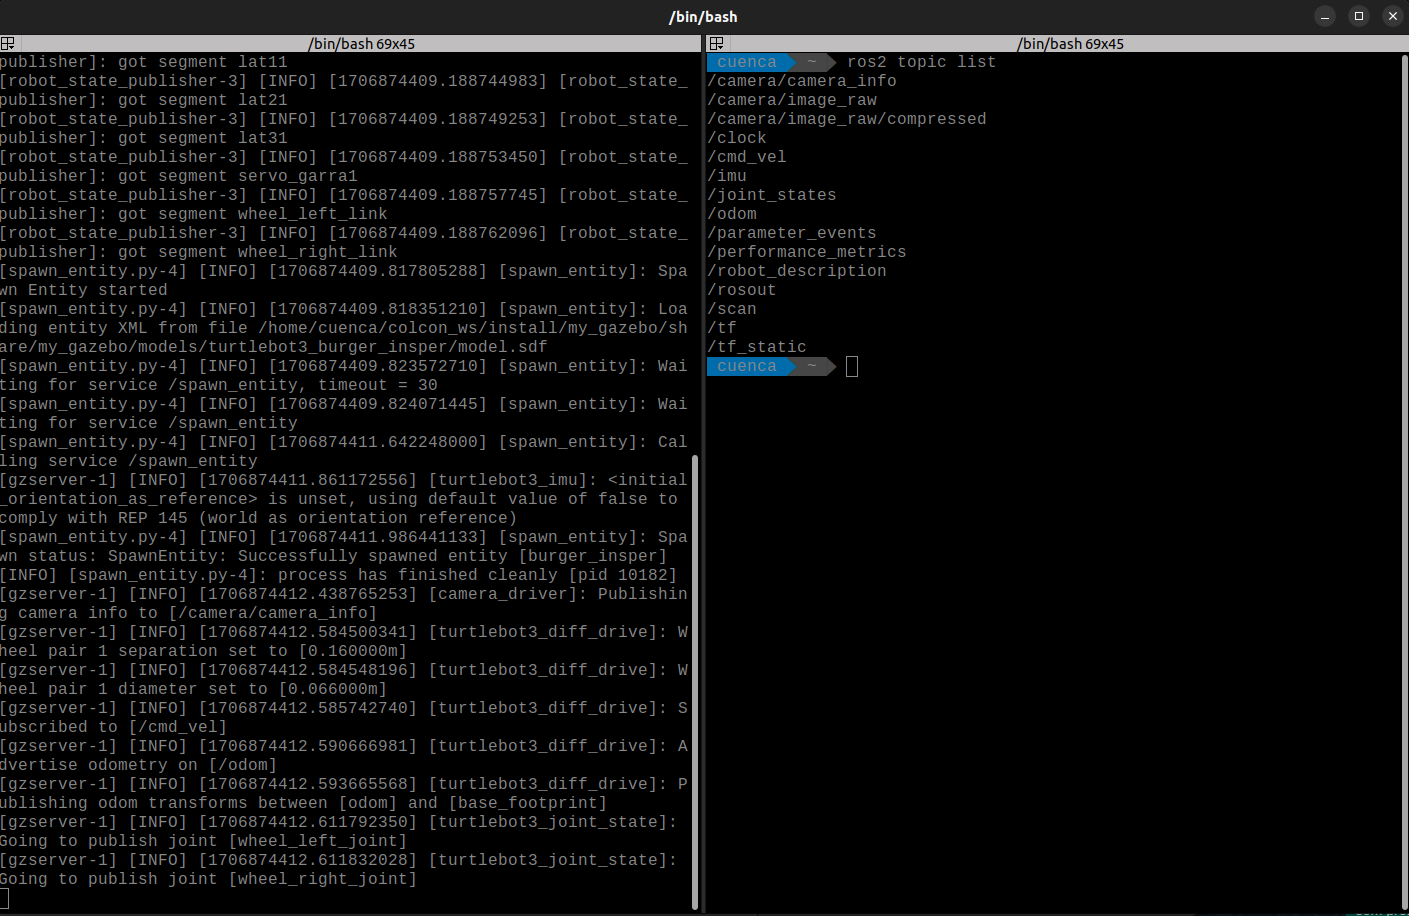Viewport: 1409px width, 916px height.
Task: Click the /camera/image_raw/compressed topic line
Action: [847, 119]
